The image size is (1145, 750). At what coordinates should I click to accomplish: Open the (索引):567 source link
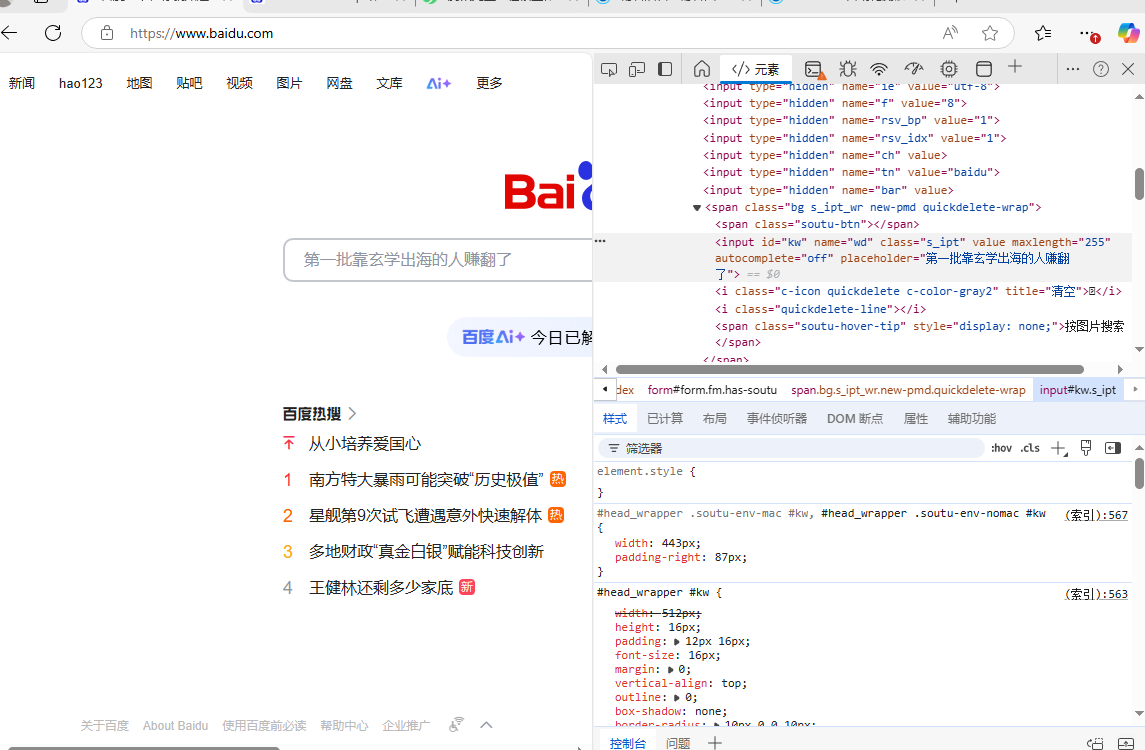pos(1095,515)
